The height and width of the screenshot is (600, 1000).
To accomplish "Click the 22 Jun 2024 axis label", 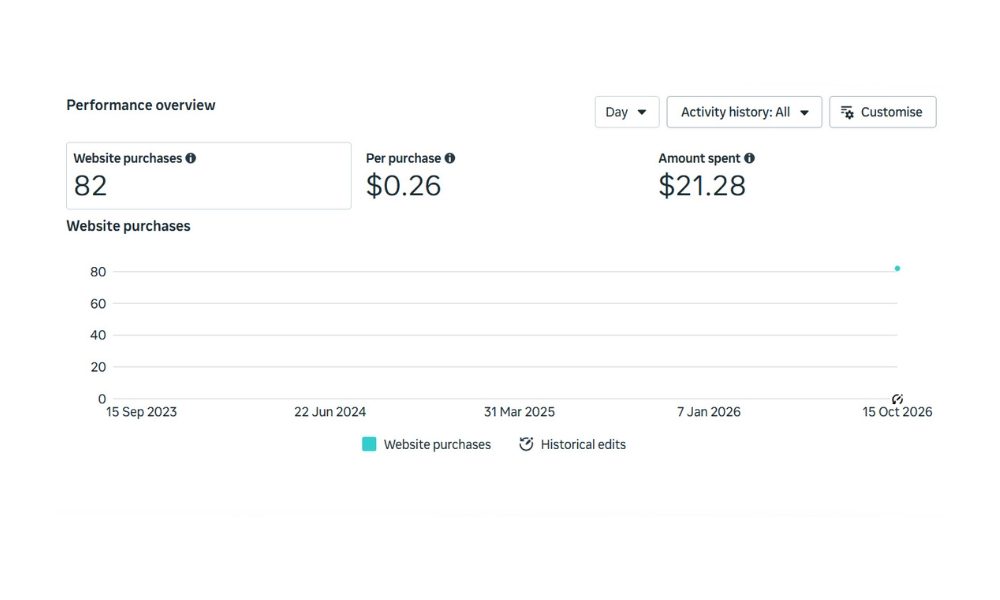I will coord(330,412).
